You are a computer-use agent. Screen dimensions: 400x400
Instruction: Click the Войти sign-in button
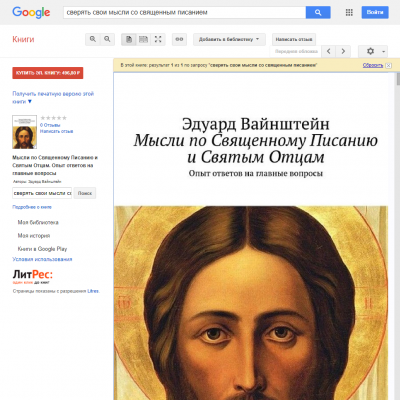[375, 12]
